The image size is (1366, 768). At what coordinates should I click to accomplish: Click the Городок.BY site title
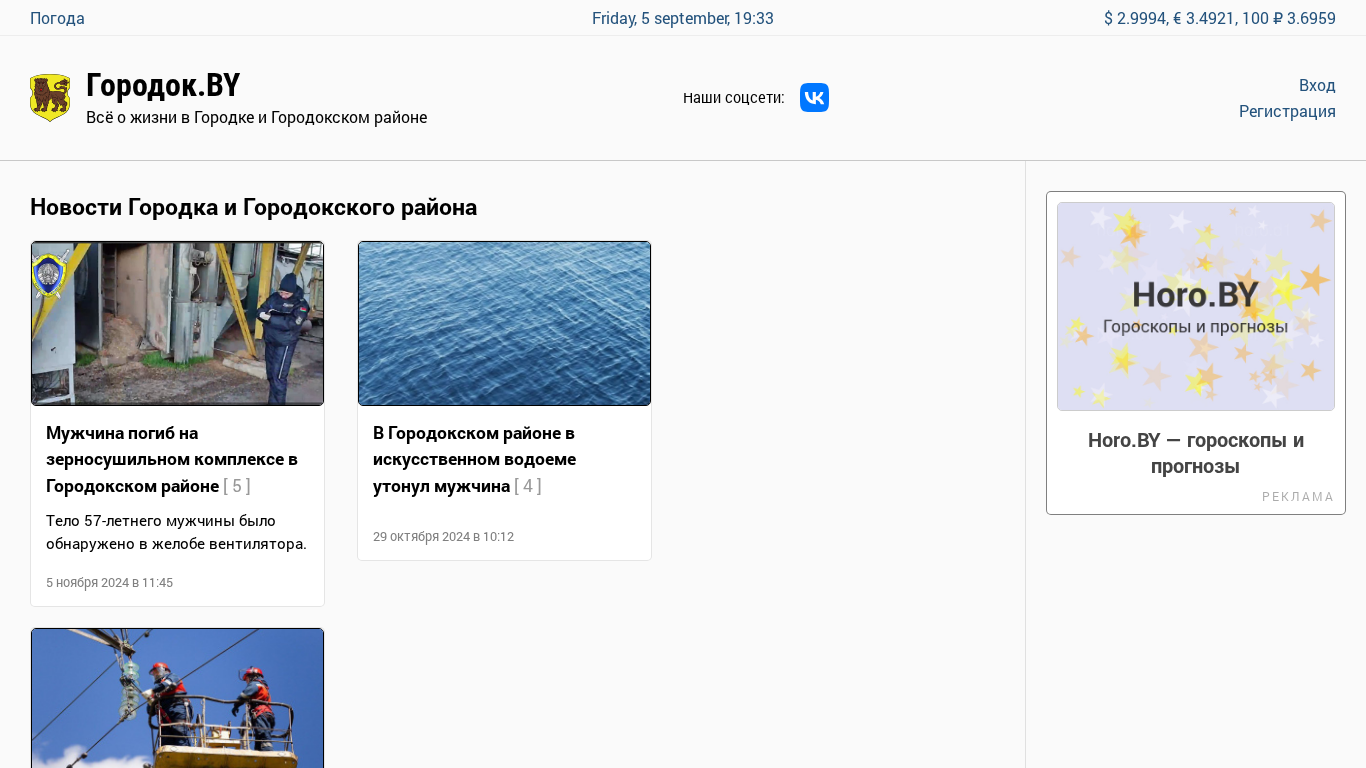(x=163, y=85)
